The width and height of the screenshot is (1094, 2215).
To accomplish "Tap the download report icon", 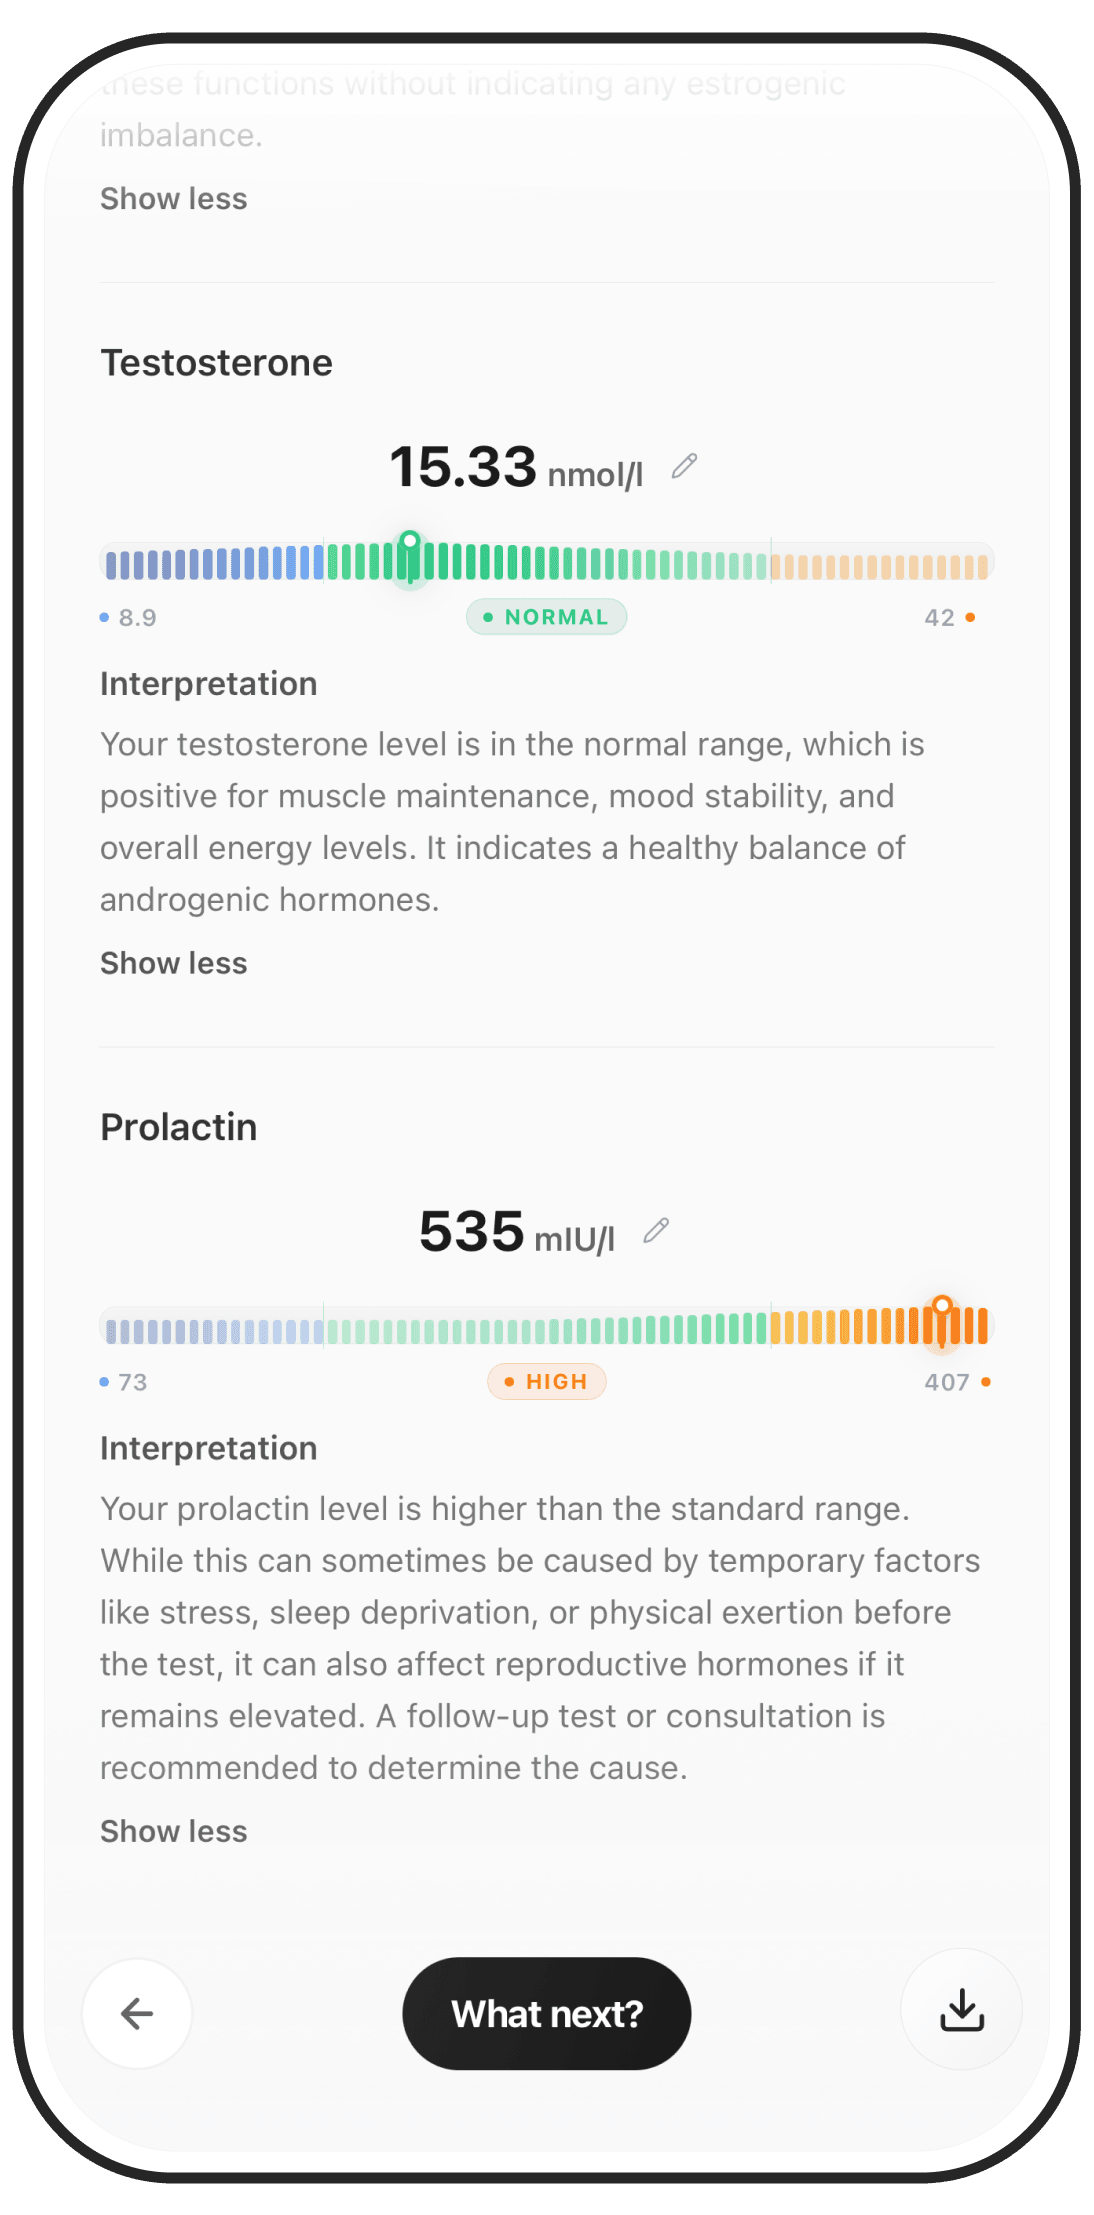I will click(x=962, y=2009).
